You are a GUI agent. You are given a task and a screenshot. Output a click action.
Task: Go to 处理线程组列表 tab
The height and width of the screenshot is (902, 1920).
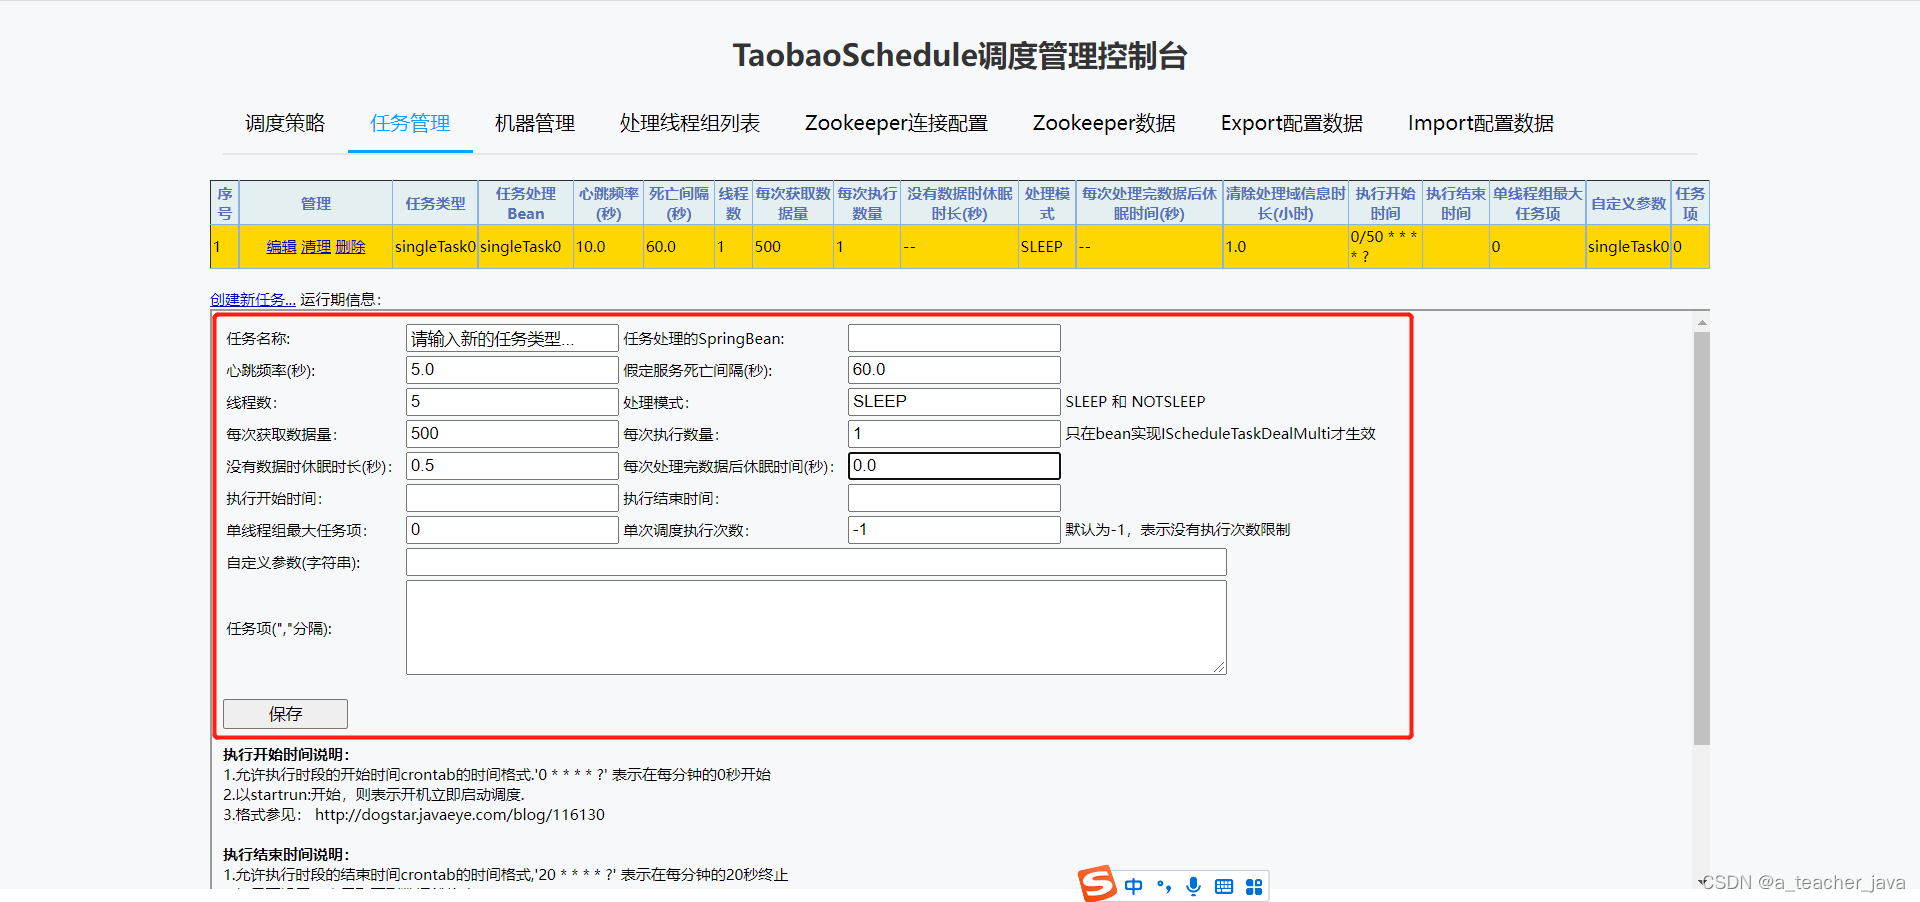(690, 123)
